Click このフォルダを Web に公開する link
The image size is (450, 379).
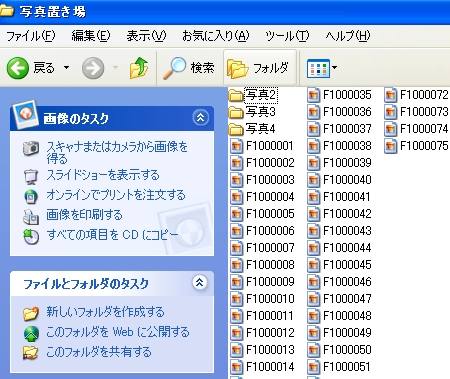[118, 332]
